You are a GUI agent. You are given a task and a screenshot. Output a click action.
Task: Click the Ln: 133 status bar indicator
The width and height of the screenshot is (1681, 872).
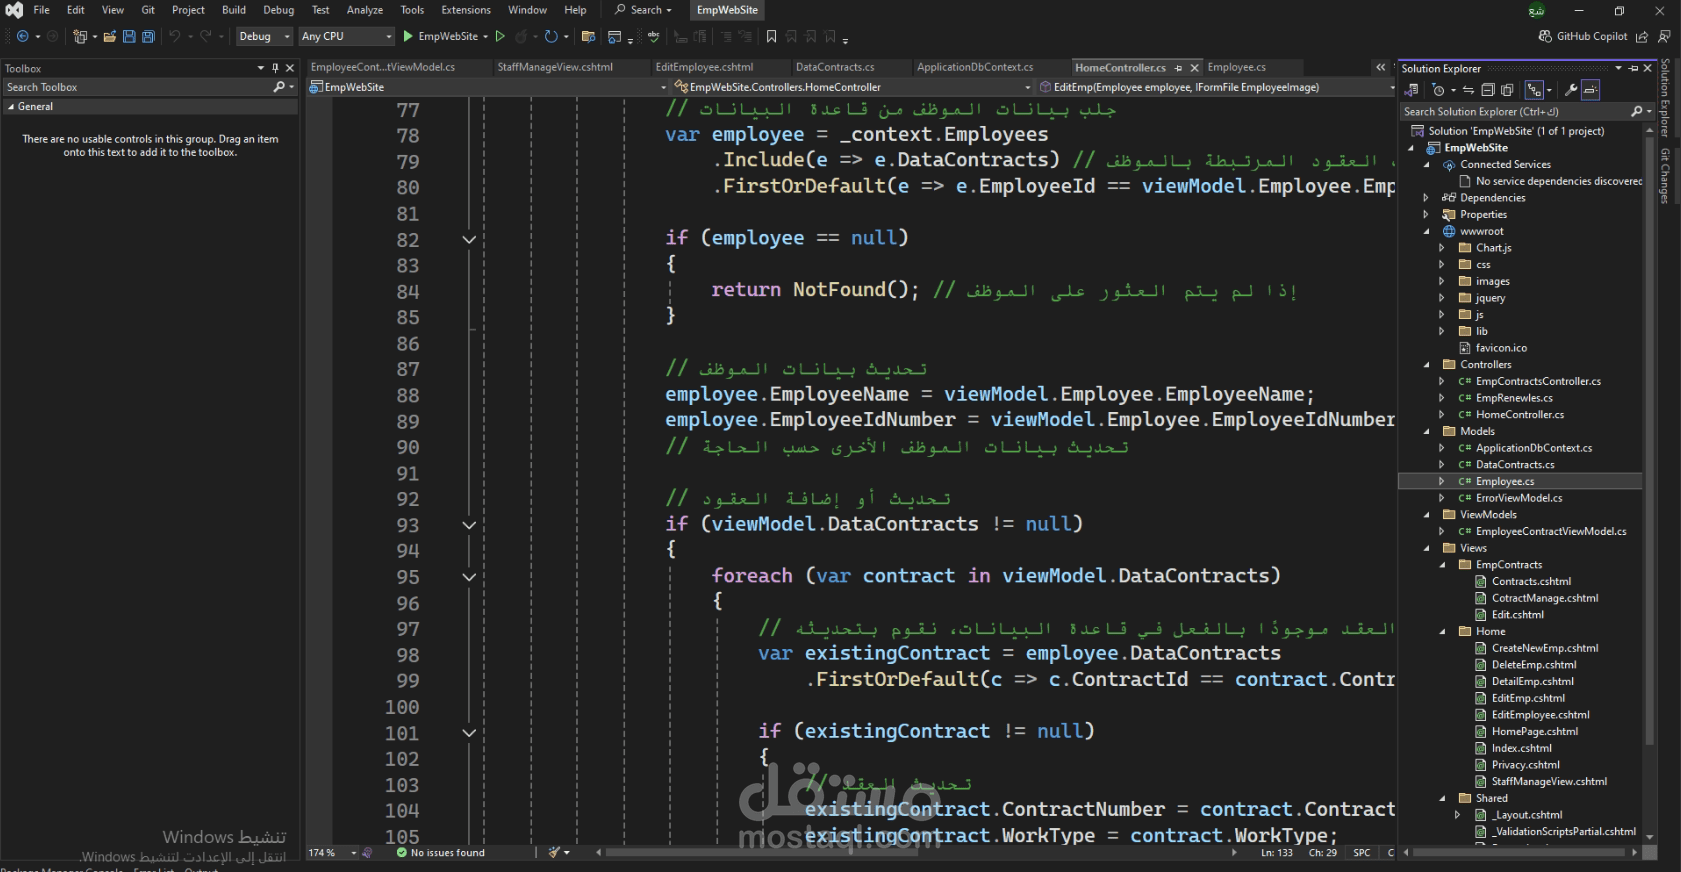tap(1277, 853)
